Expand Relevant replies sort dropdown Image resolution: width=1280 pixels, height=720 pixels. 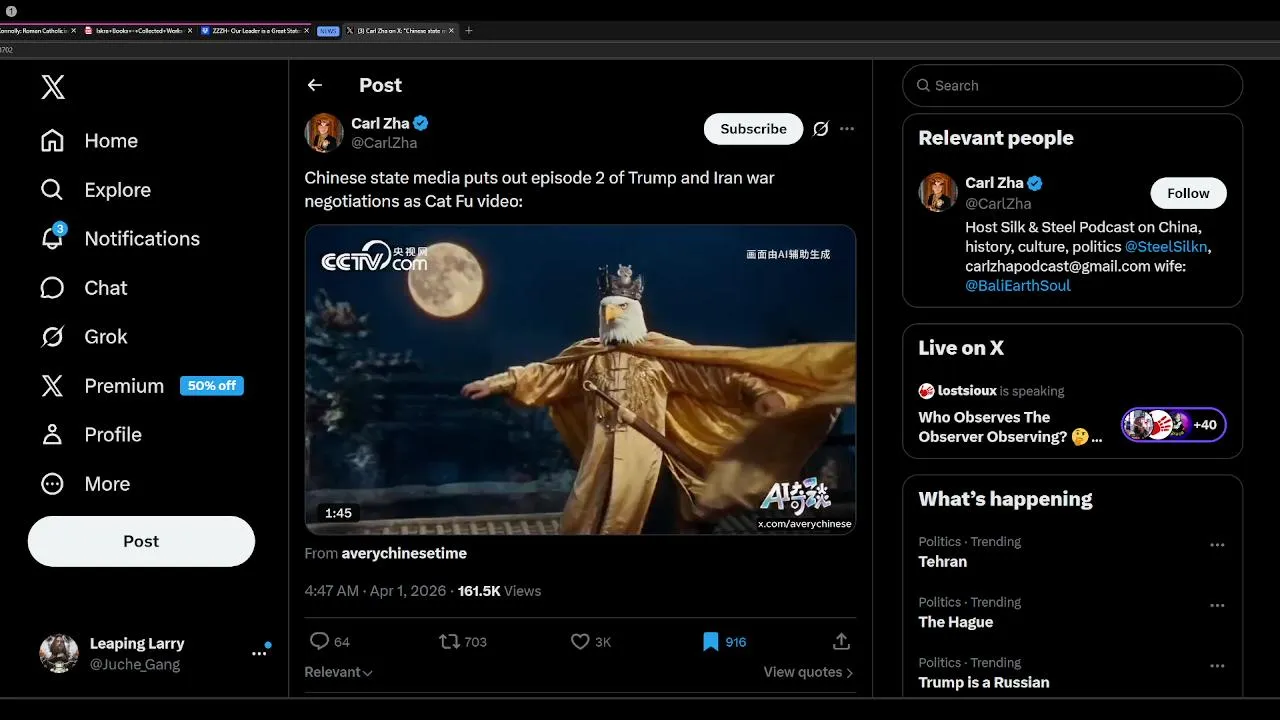338,672
